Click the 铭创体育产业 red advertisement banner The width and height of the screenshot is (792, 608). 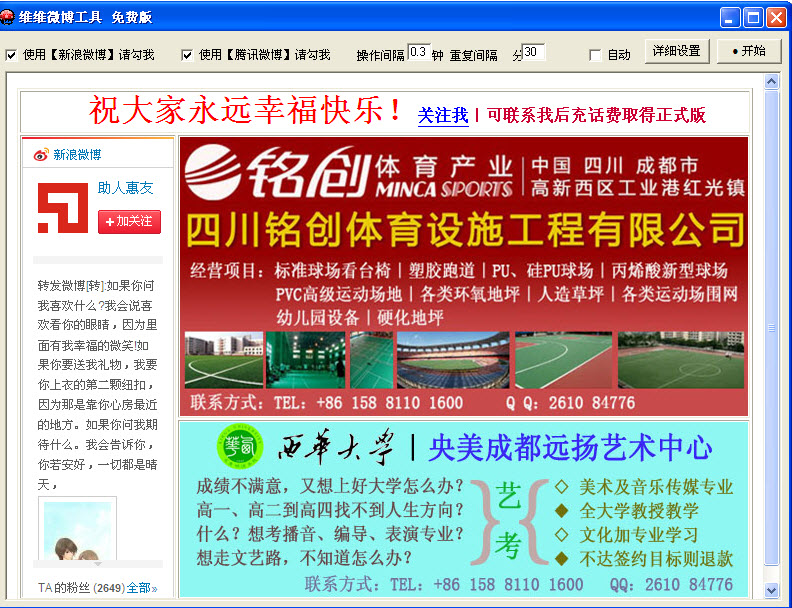(464, 276)
